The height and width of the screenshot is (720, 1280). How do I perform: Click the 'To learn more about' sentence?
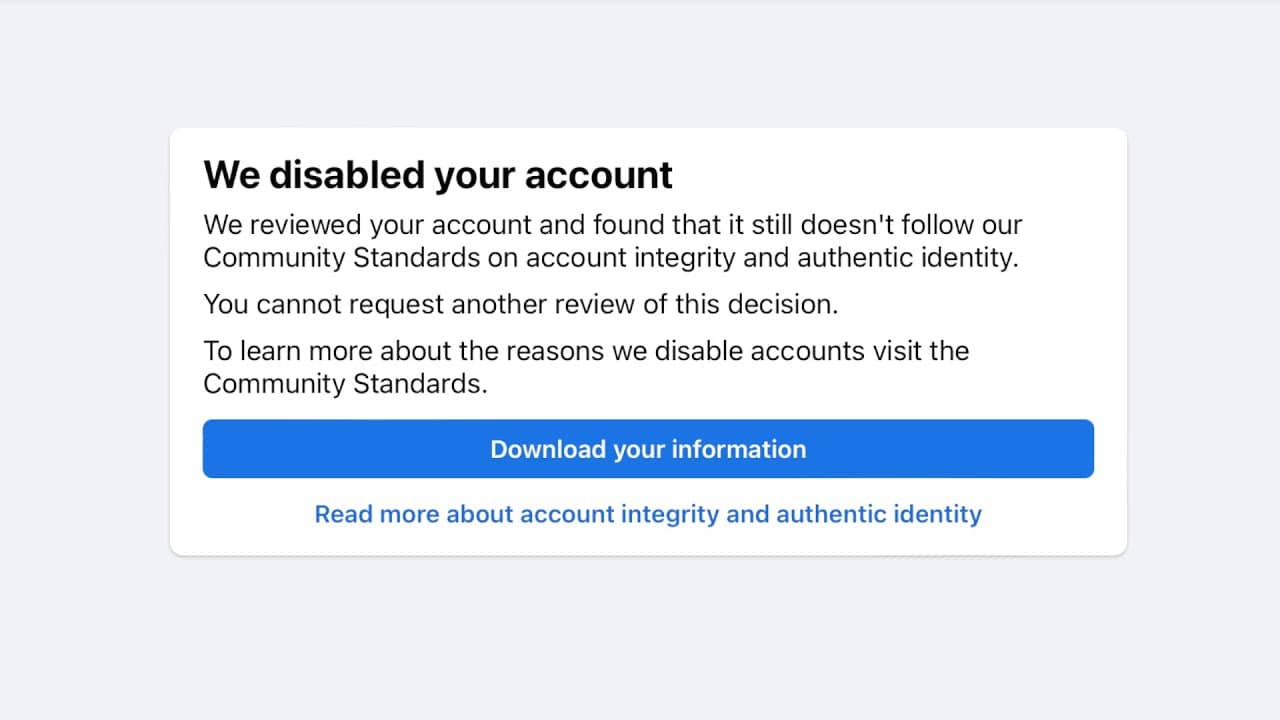pyautogui.click(x=585, y=367)
